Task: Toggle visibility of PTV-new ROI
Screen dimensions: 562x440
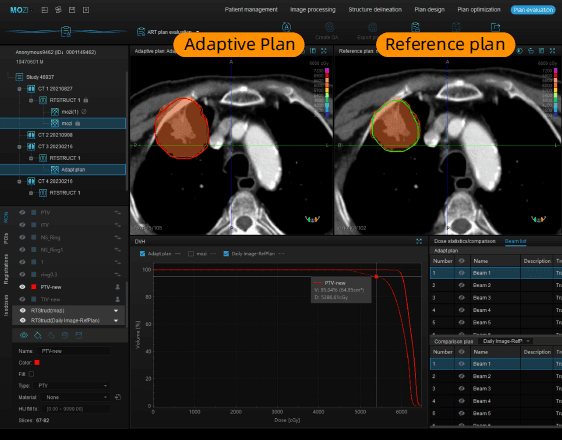Action: coord(22,287)
